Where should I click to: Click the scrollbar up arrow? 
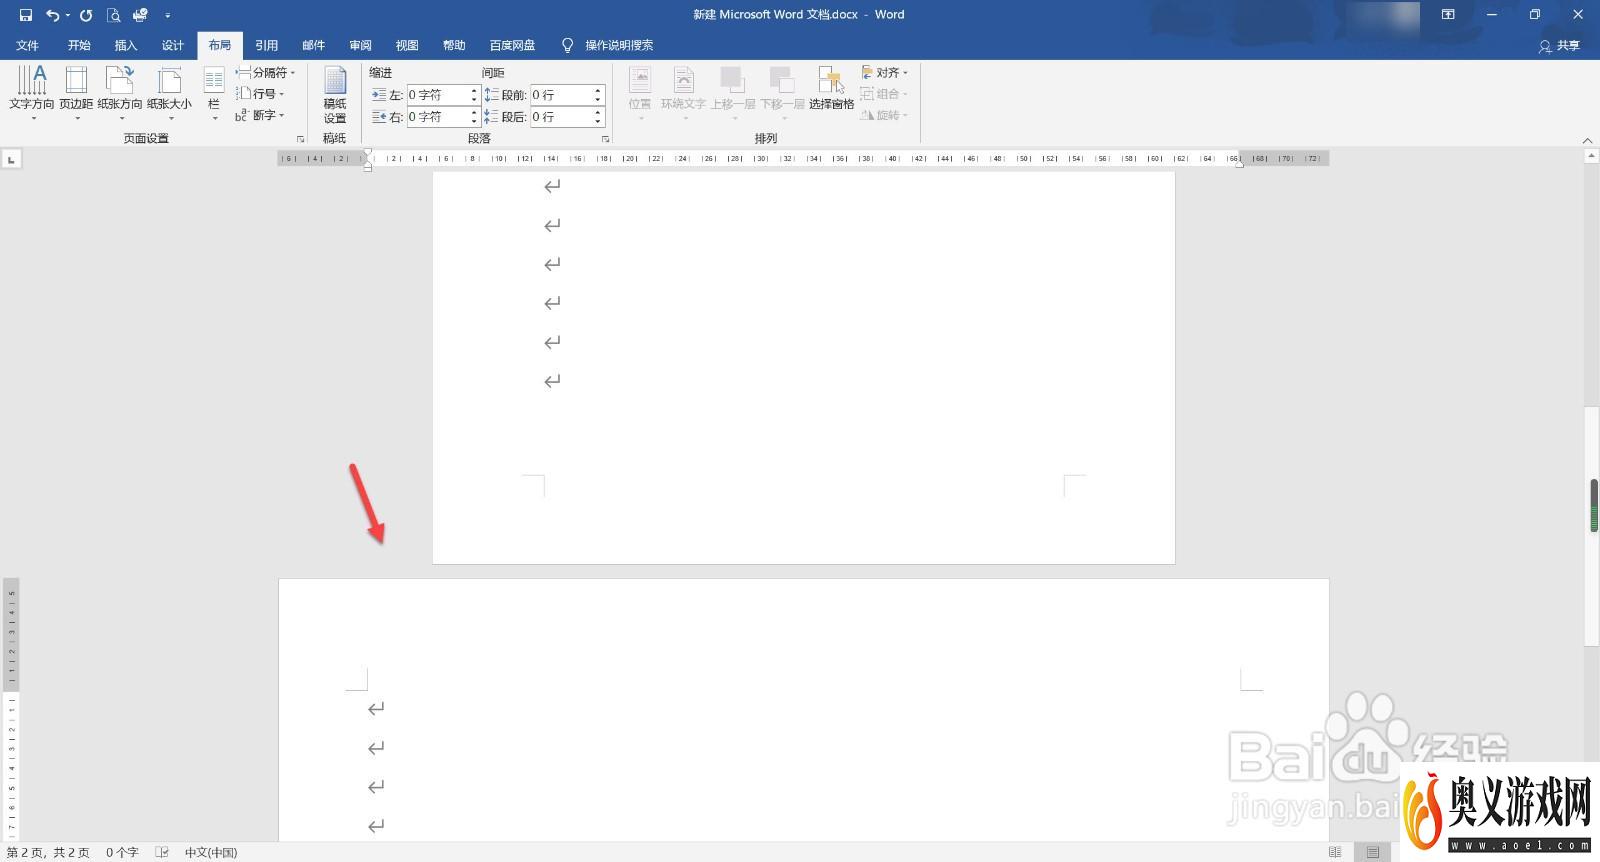pos(1591,158)
